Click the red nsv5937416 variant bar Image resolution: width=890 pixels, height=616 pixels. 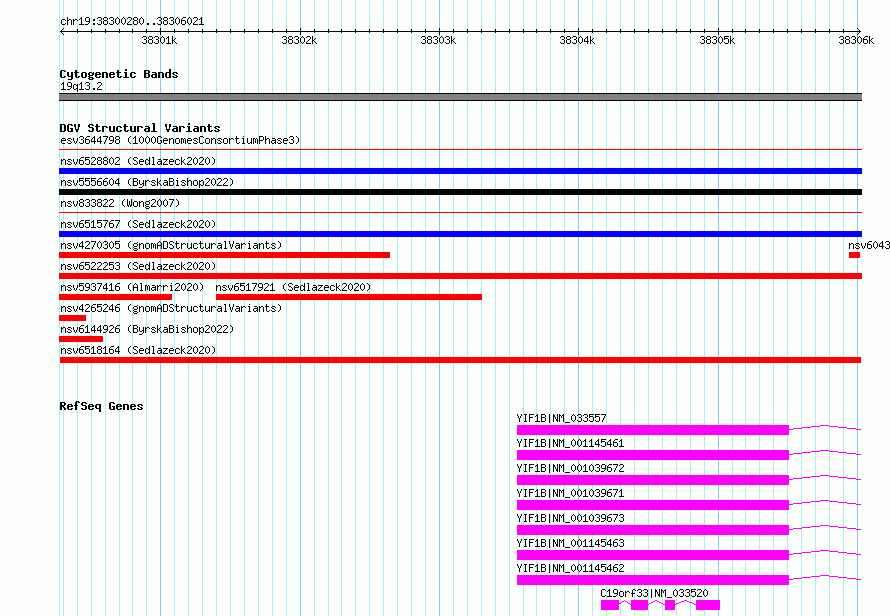115,297
